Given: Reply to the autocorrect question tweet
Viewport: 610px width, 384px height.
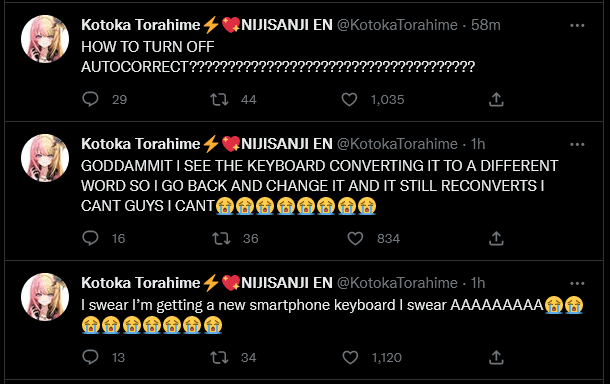Looking at the screenshot, I should tap(90, 99).
